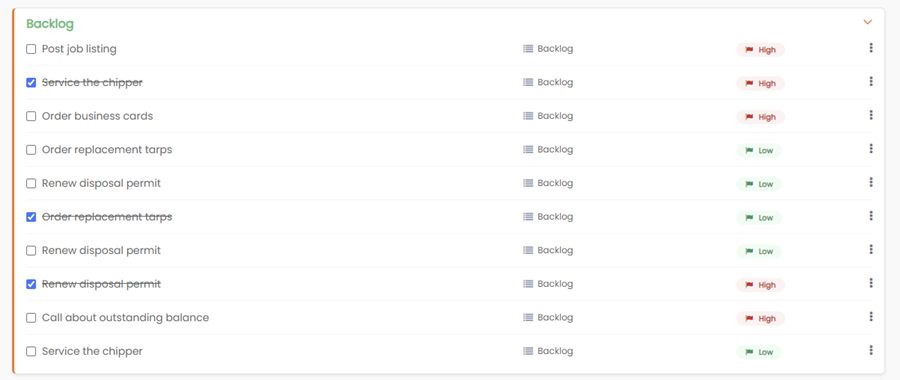Open the non-struck Order replacement tarps title
This screenshot has height=380, width=900.
pyautogui.click(x=107, y=149)
